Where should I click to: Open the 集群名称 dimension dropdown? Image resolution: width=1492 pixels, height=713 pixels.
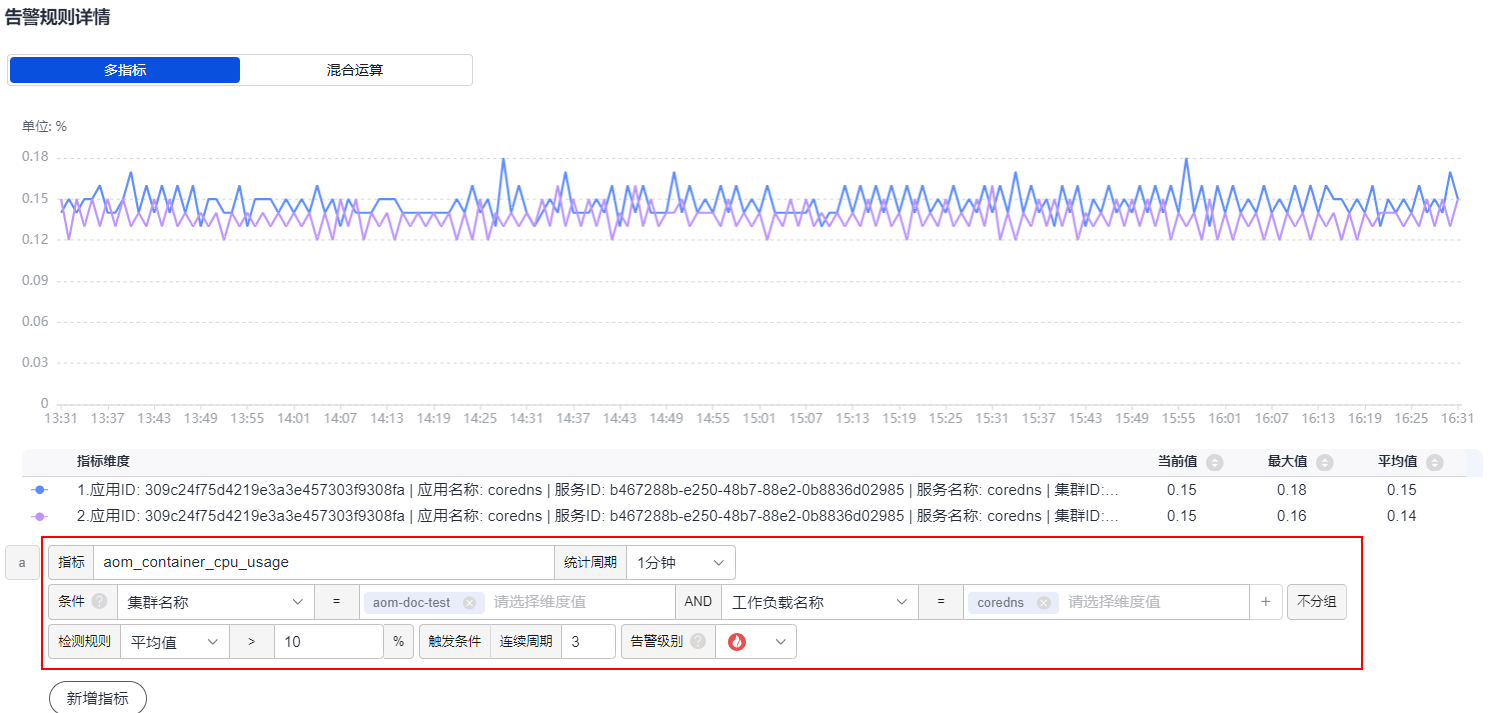point(215,602)
